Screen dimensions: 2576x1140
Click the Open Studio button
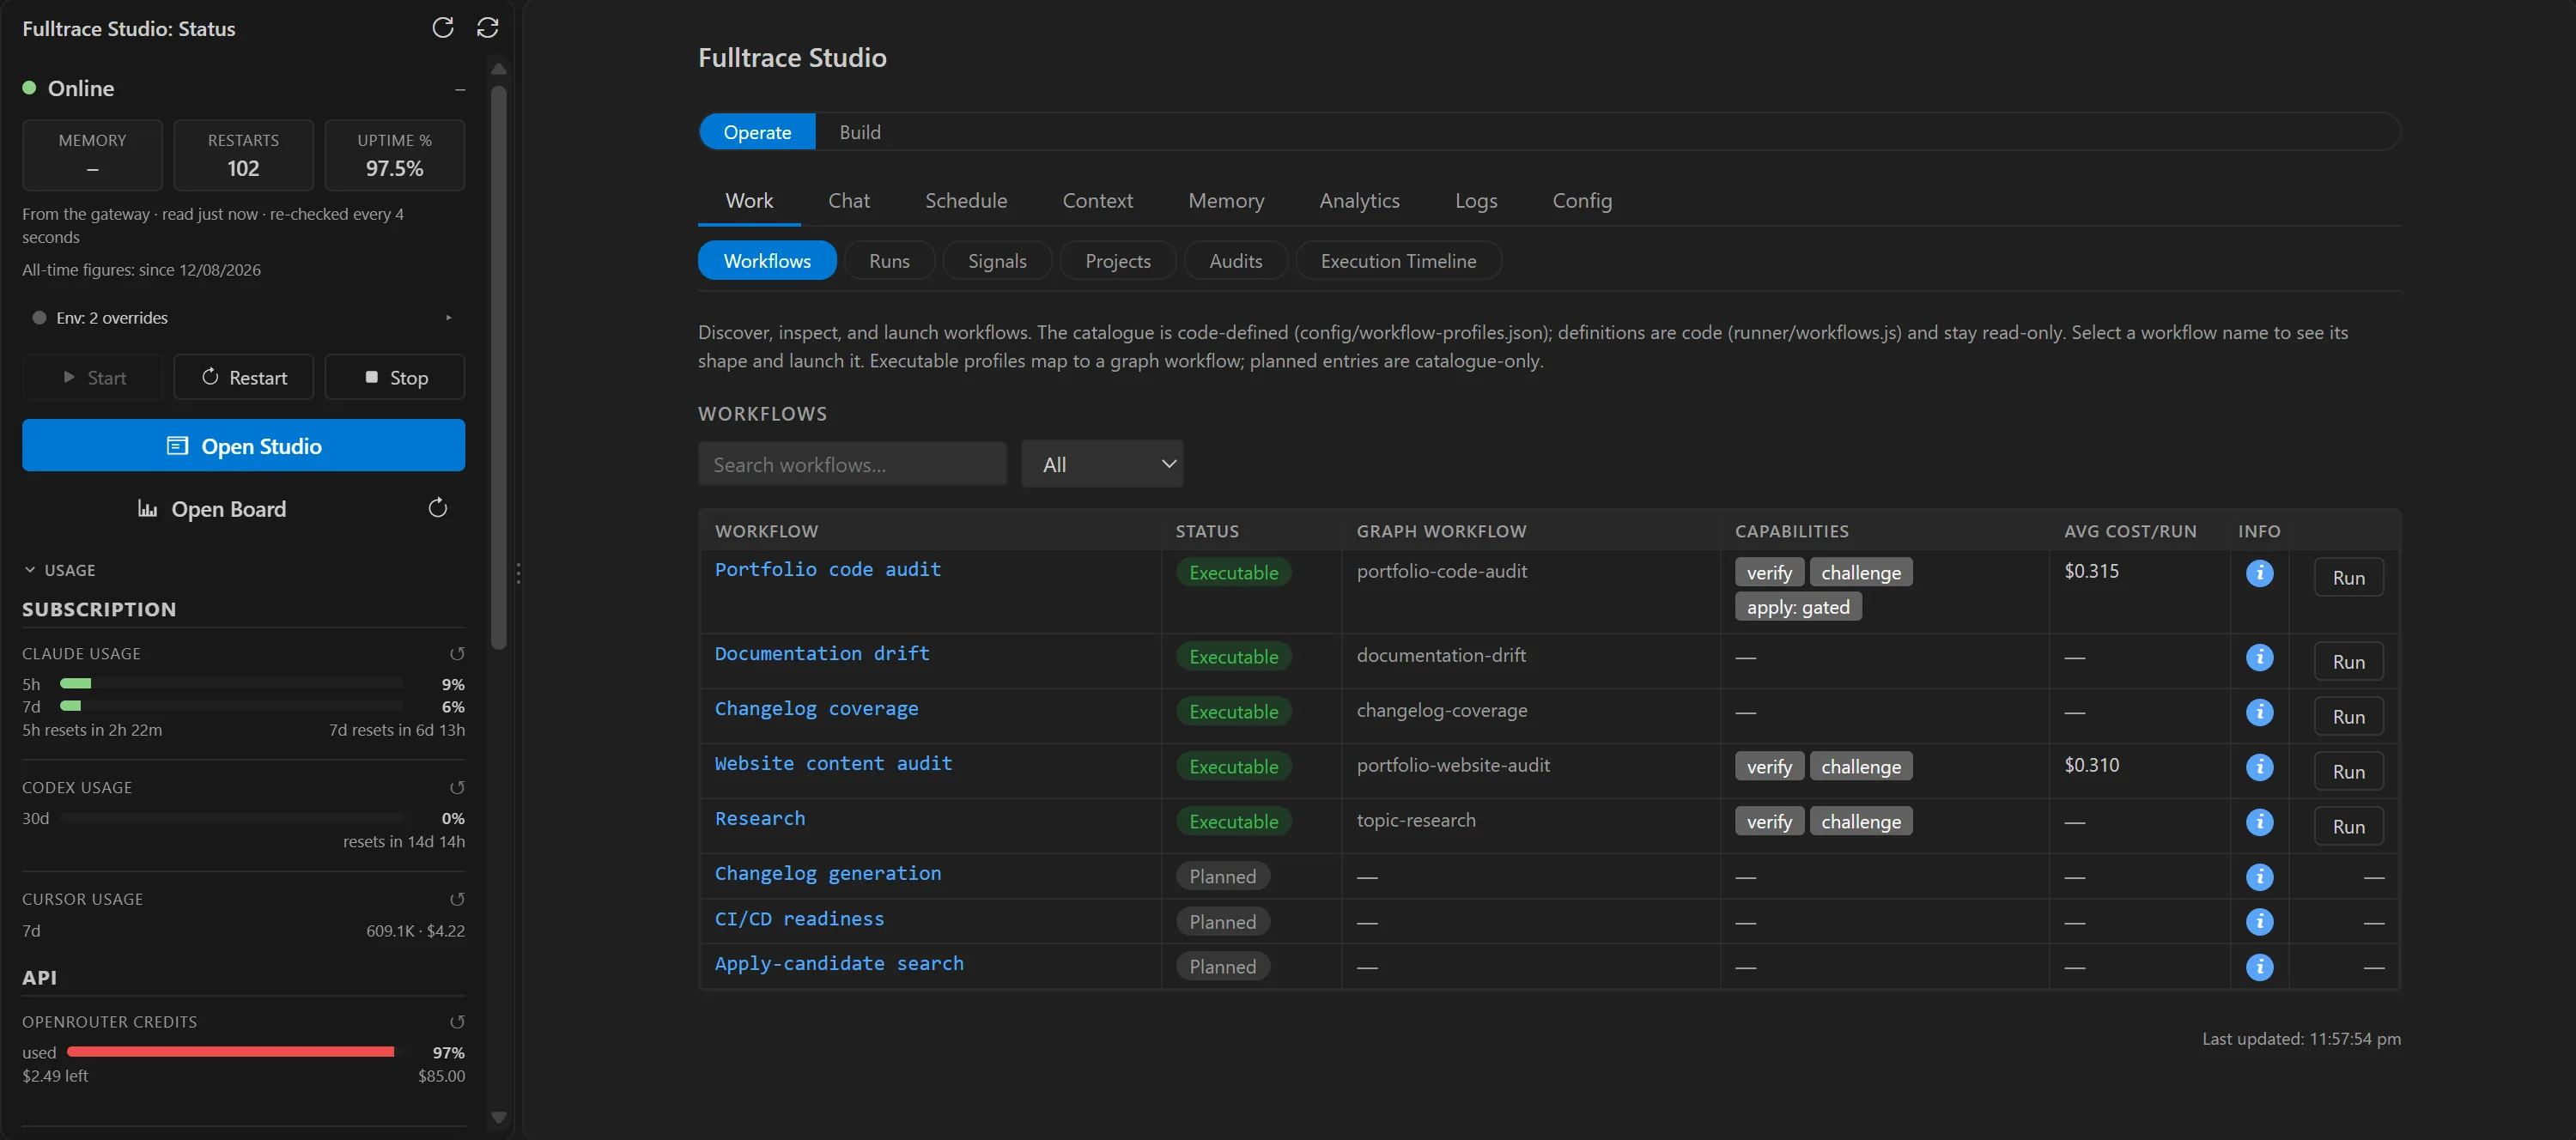(x=243, y=445)
